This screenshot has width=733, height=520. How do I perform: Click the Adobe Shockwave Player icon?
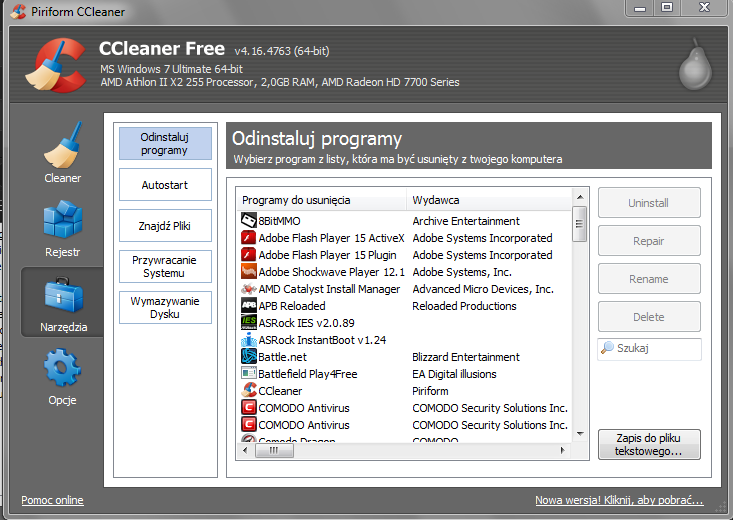[249, 272]
